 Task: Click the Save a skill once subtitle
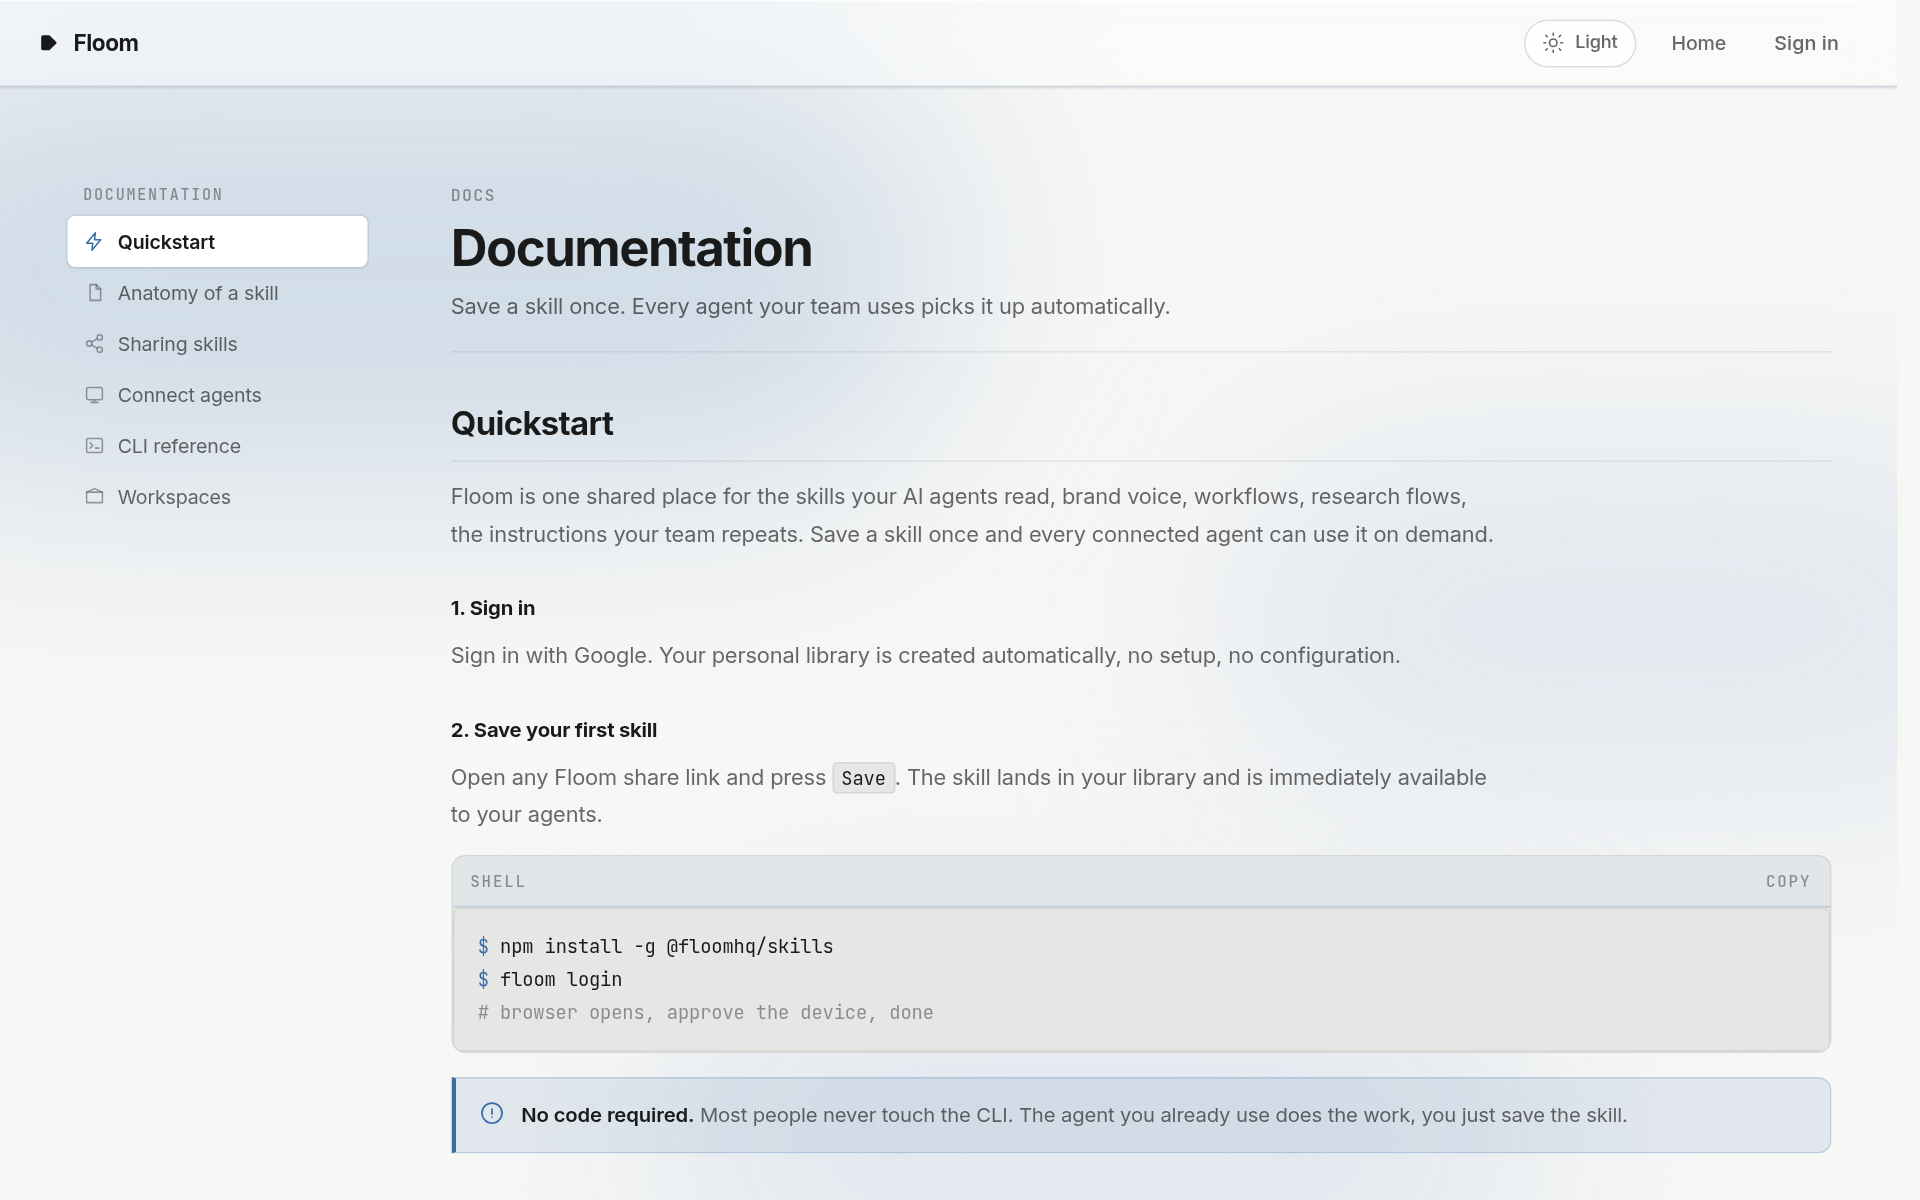810,306
